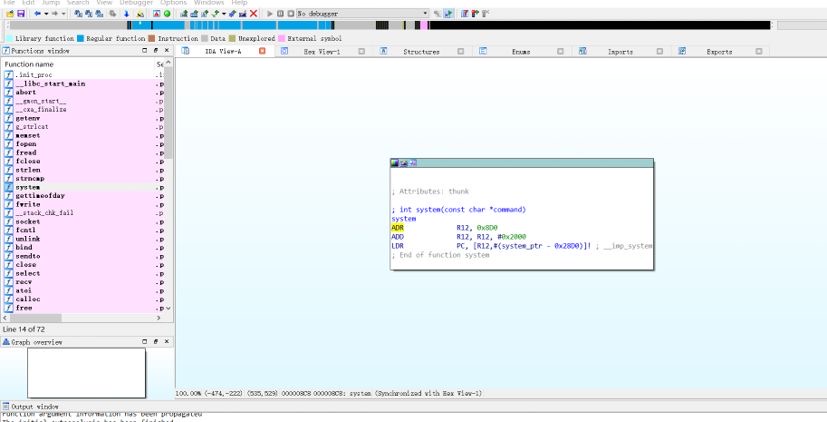Close the IDA View-A tab
Screen dimensions: 827x422
(262, 51)
